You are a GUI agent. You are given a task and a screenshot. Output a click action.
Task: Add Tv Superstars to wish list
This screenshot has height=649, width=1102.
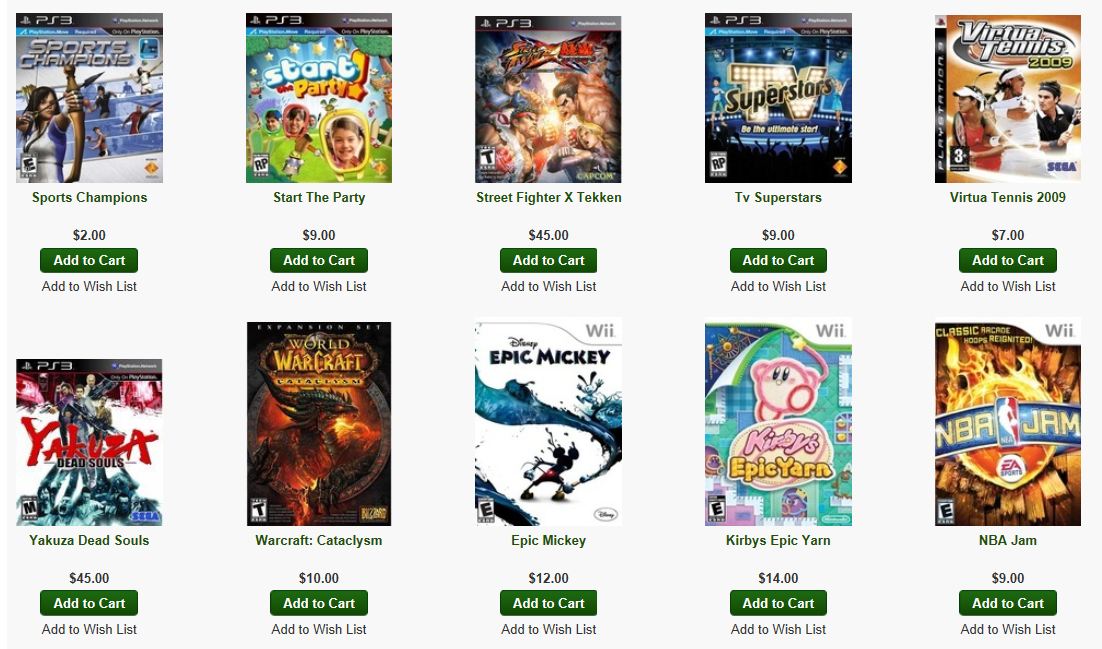[778, 286]
